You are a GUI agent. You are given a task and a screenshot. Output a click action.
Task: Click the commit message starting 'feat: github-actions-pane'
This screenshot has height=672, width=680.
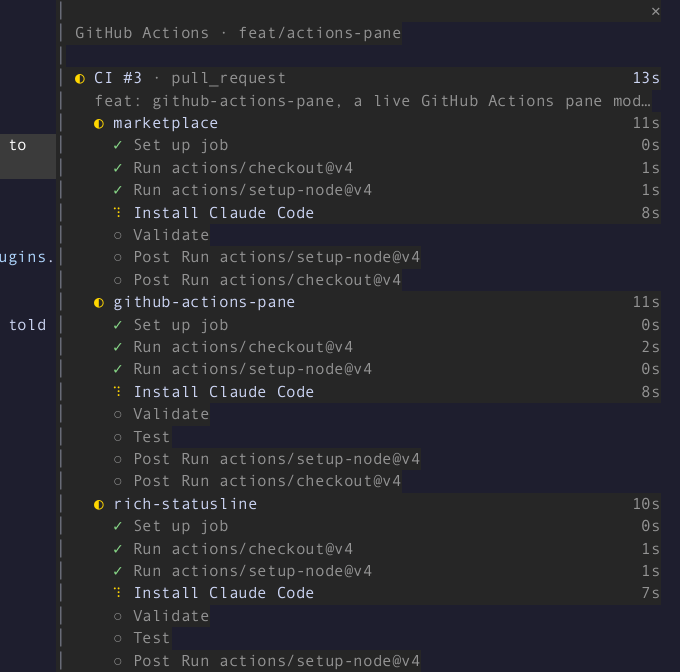[373, 101]
